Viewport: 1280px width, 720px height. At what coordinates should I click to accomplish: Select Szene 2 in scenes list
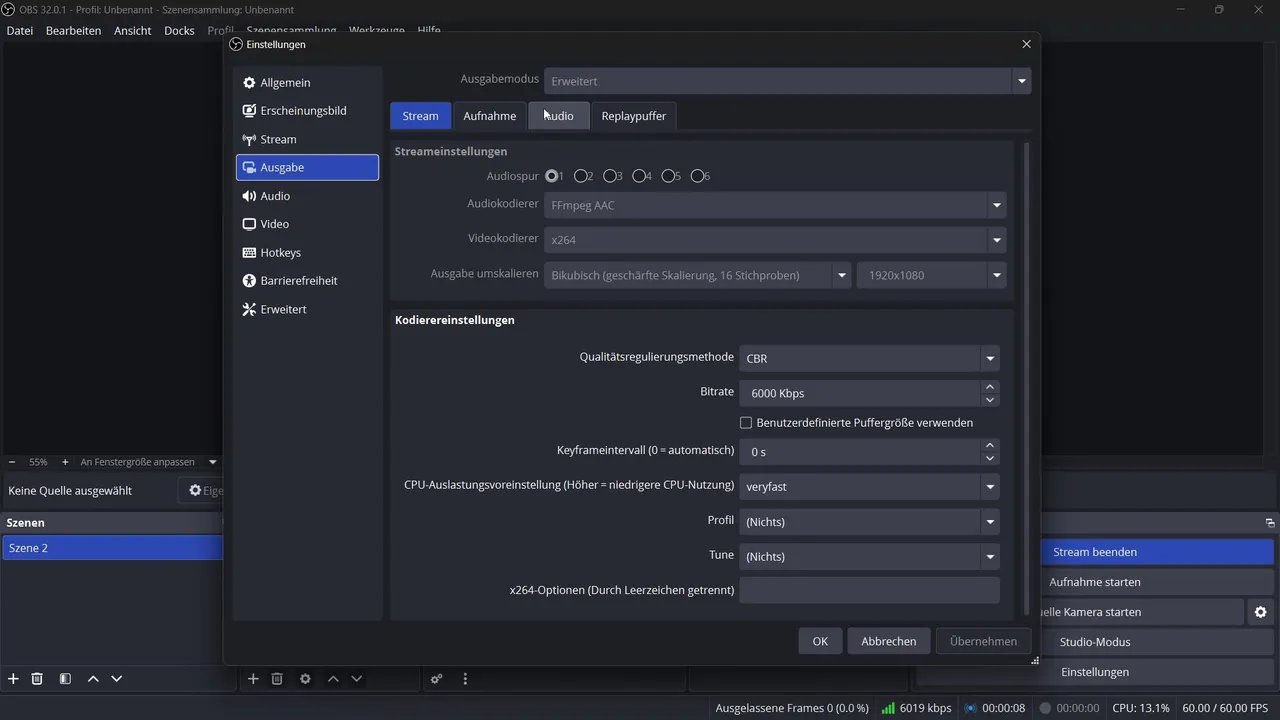[112, 548]
